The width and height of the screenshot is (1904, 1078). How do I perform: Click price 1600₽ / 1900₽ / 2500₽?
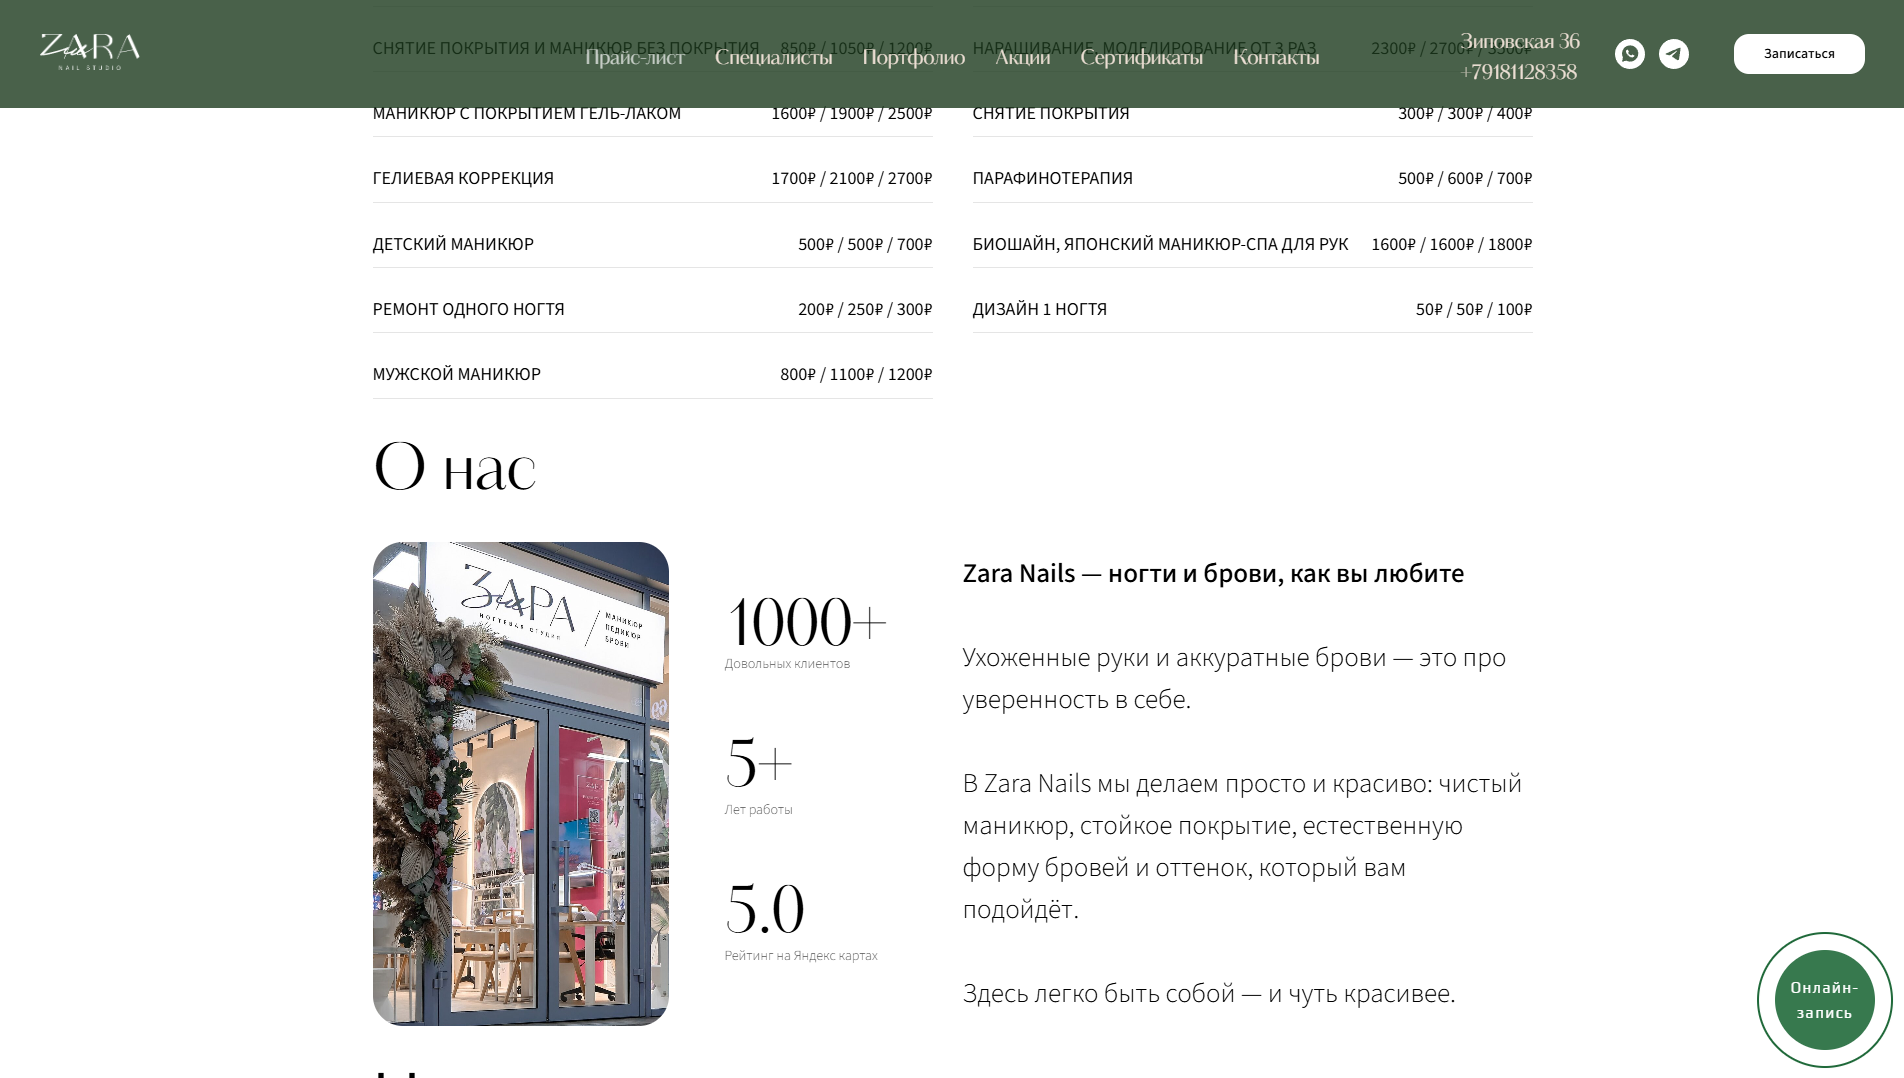coord(851,113)
